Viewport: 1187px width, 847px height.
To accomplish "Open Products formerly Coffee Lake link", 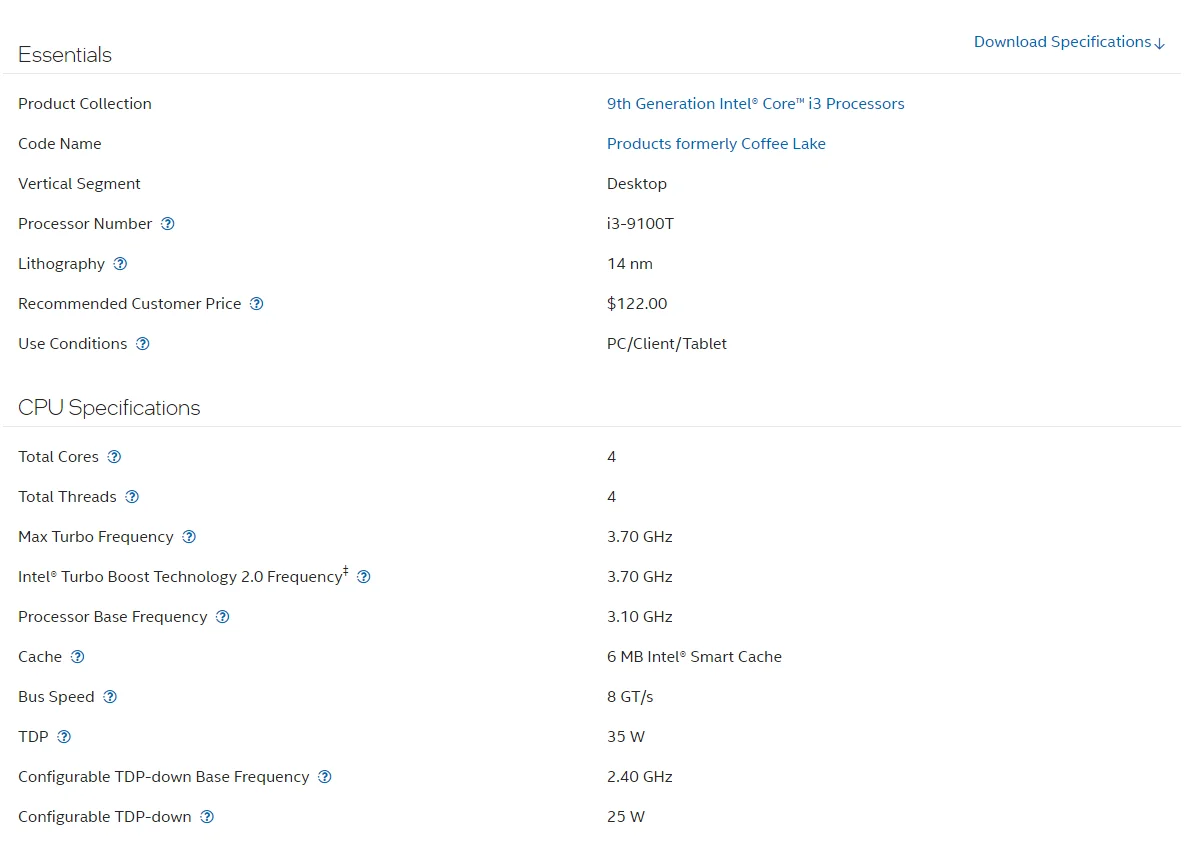I will click(x=716, y=144).
